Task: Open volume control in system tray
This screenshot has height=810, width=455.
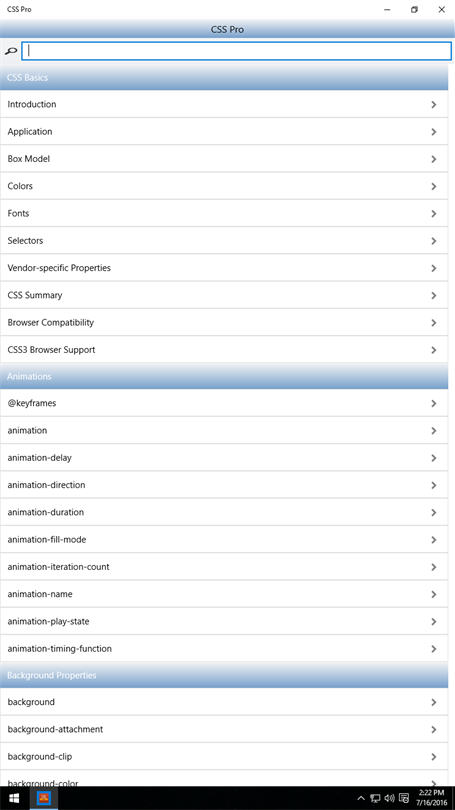Action: pos(389,799)
